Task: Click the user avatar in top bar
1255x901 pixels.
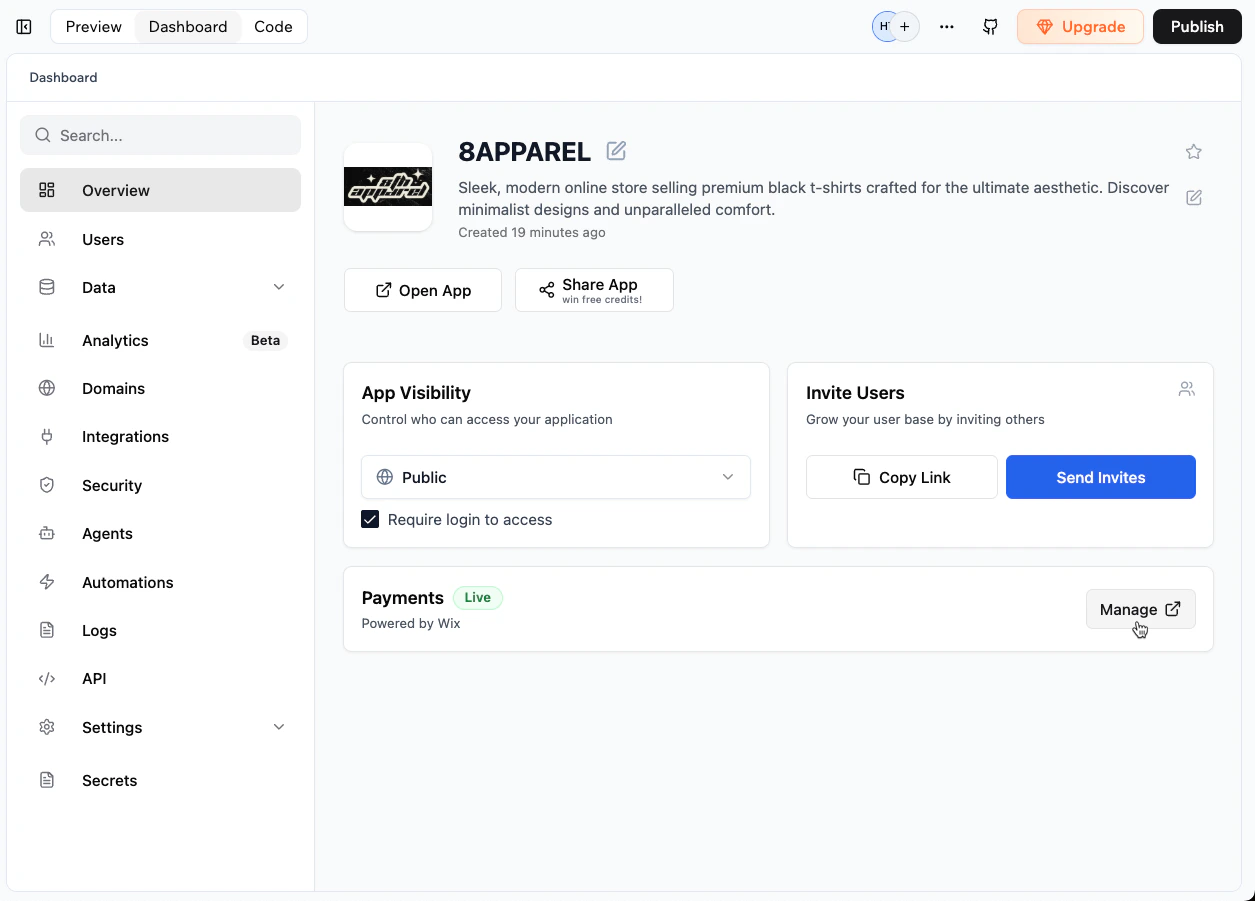Action: (883, 27)
